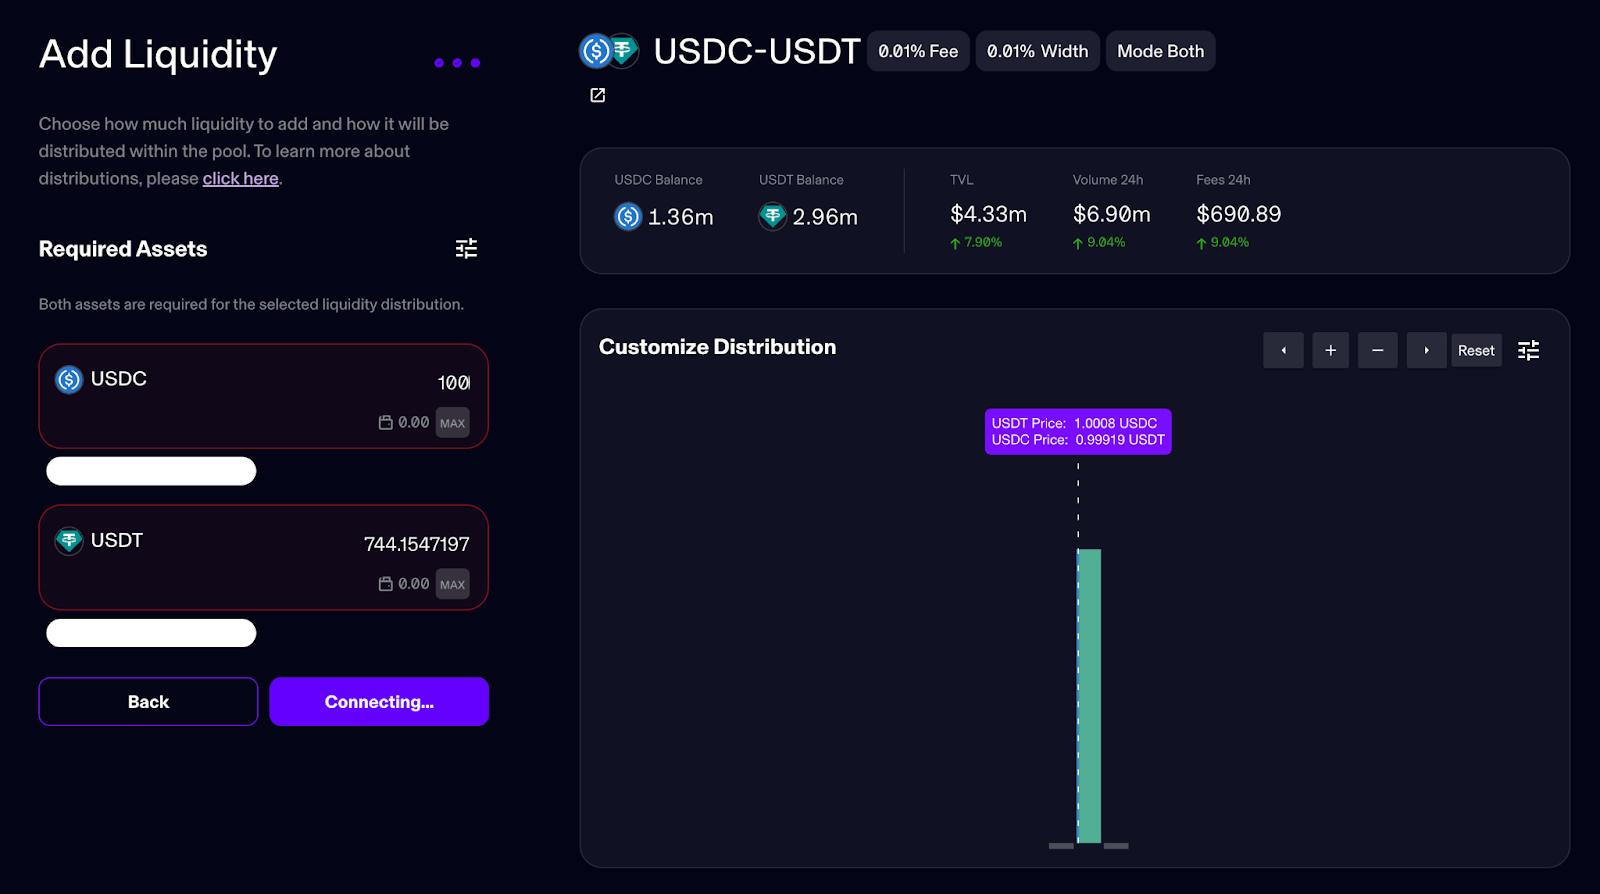This screenshot has width=1600, height=894.
Task: Toggle the 0.01% Fee chip
Action: tap(918, 51)
